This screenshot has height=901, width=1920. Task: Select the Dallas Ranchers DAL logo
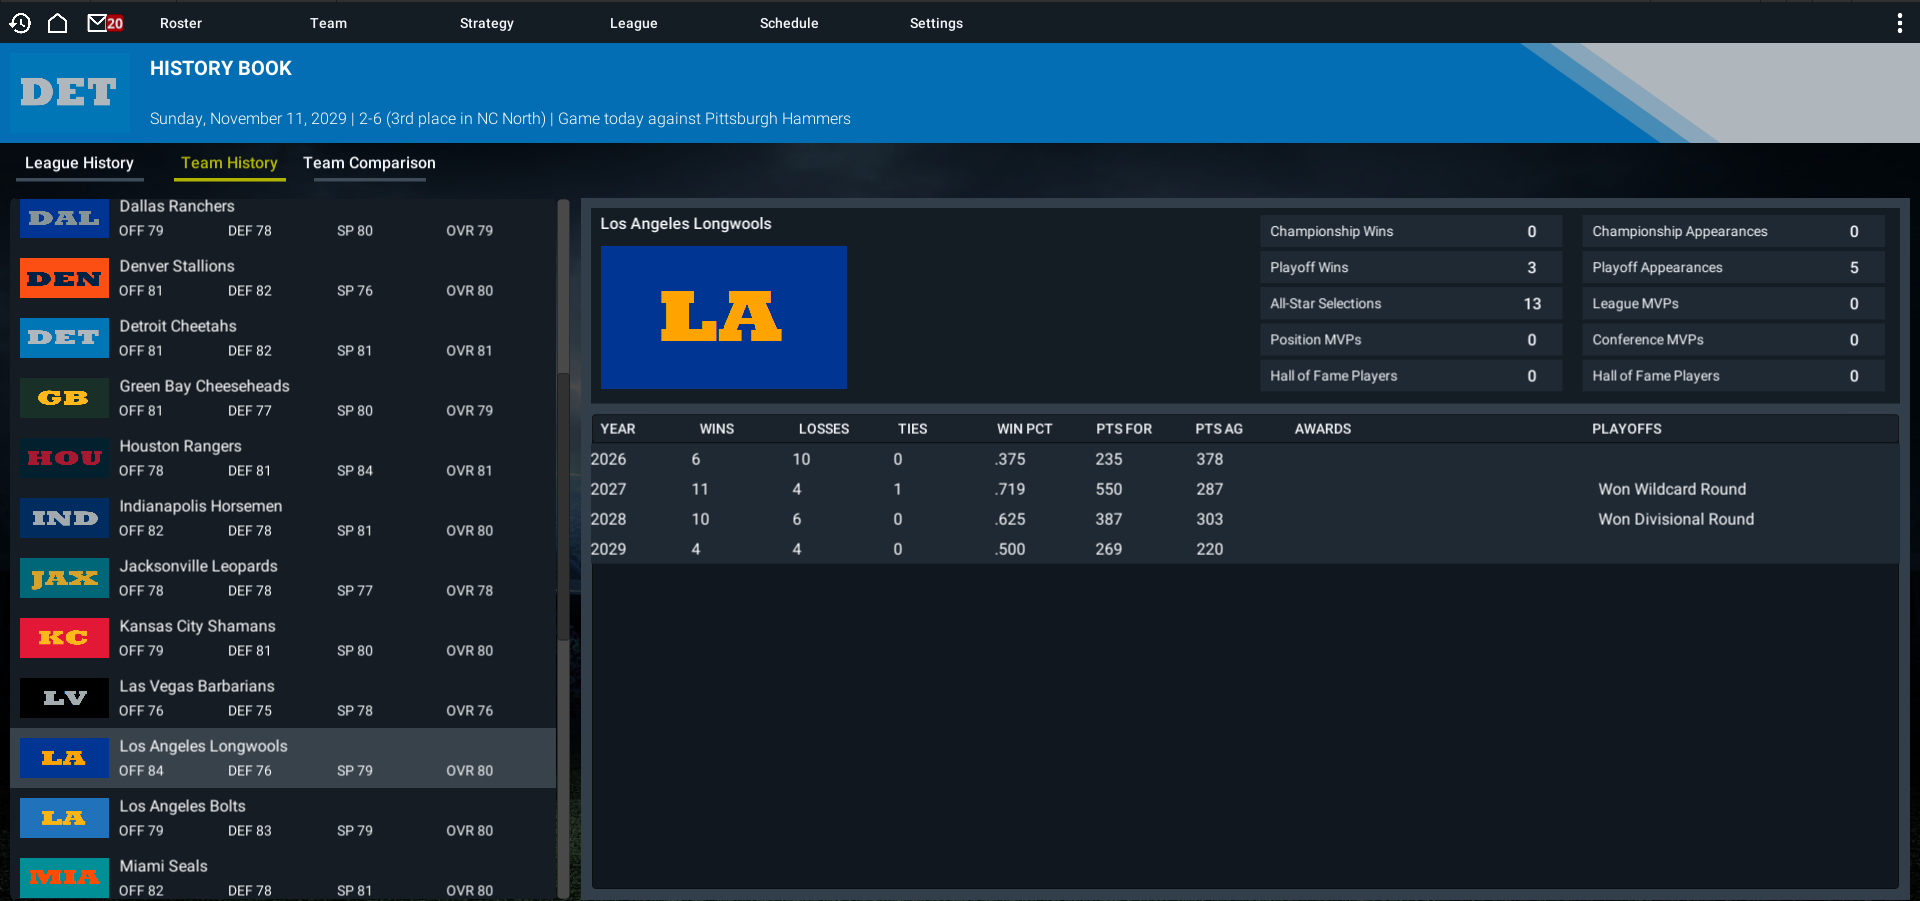click(64, 218)
